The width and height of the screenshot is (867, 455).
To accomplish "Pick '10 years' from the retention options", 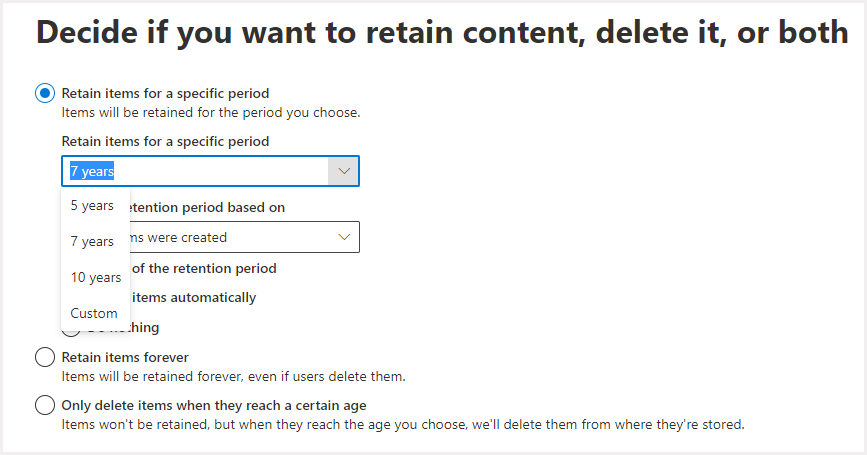I will 96,277.
